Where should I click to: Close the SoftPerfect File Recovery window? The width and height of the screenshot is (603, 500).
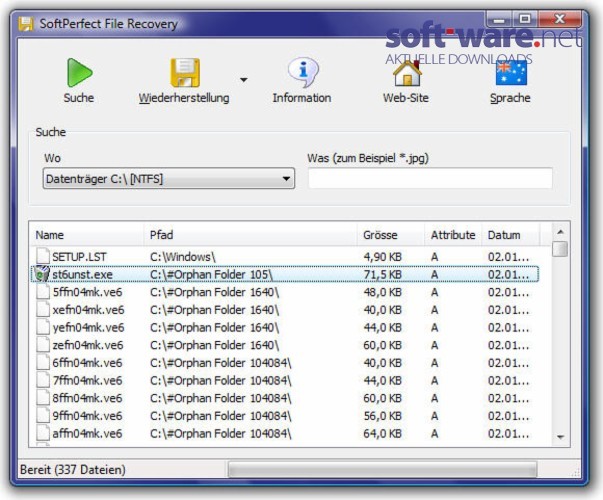click(560, 19)
